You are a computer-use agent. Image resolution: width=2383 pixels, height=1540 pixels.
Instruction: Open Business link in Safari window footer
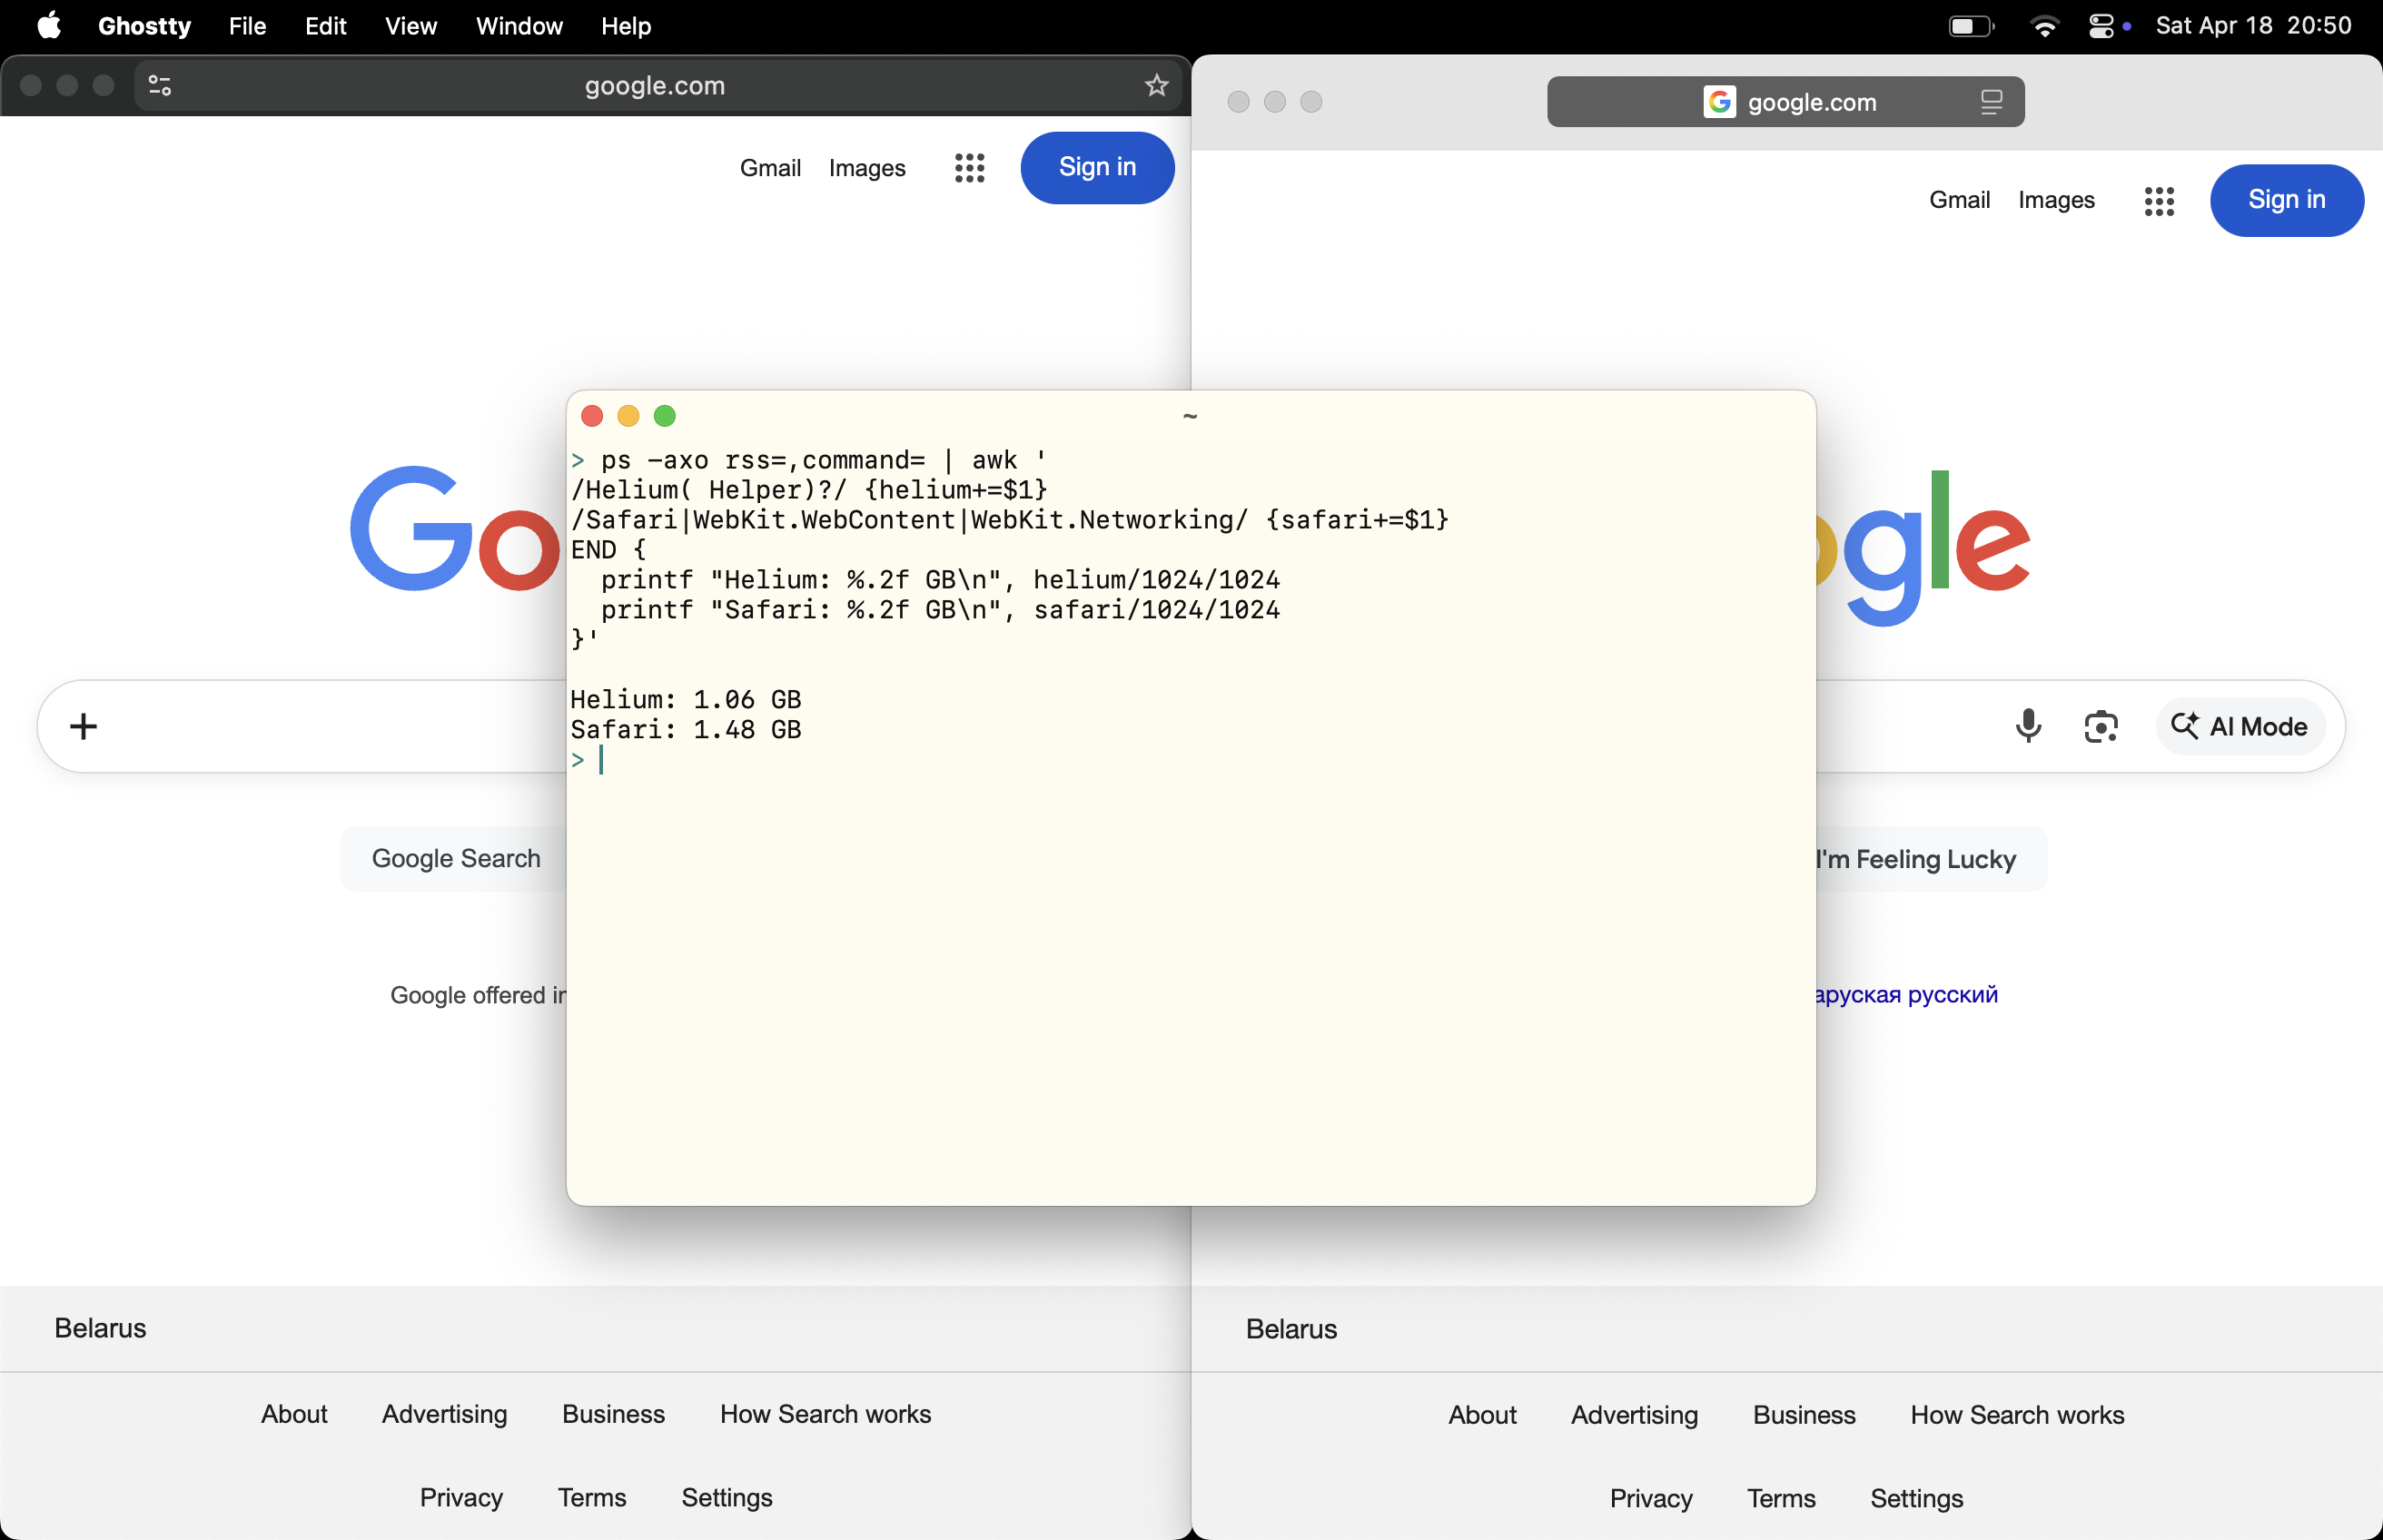tap(1804, 1415)
